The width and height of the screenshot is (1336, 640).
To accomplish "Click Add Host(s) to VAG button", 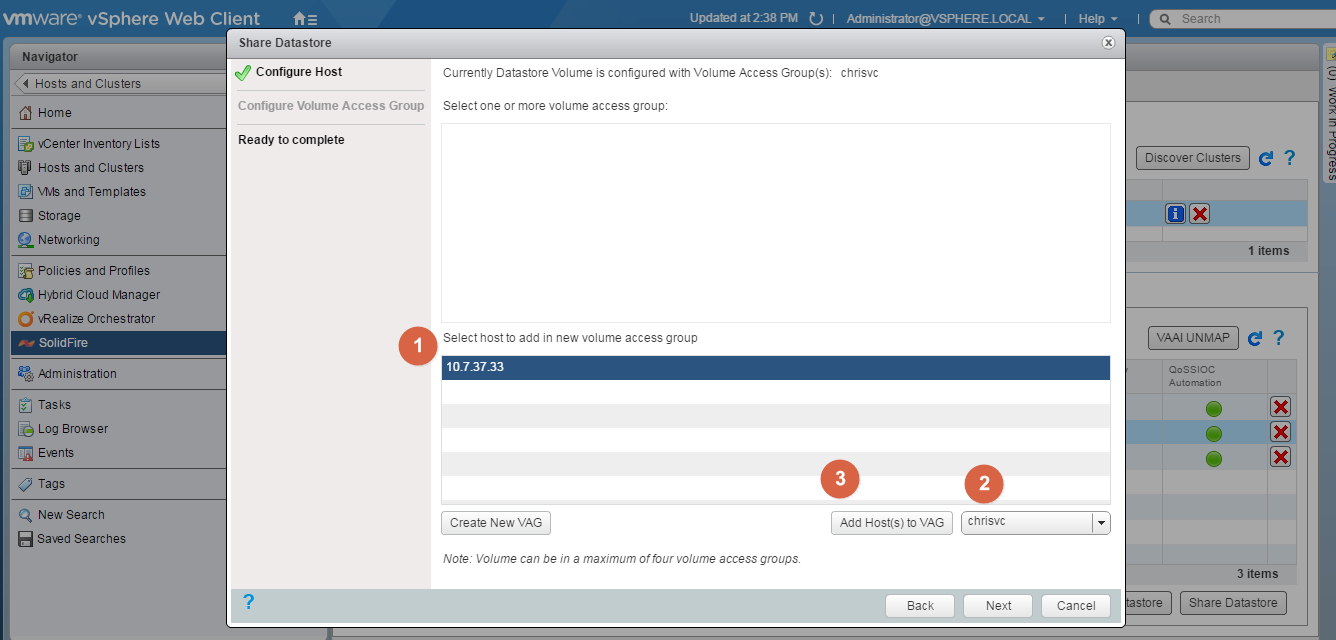I will pyautogui.click(x=892, y=523).
